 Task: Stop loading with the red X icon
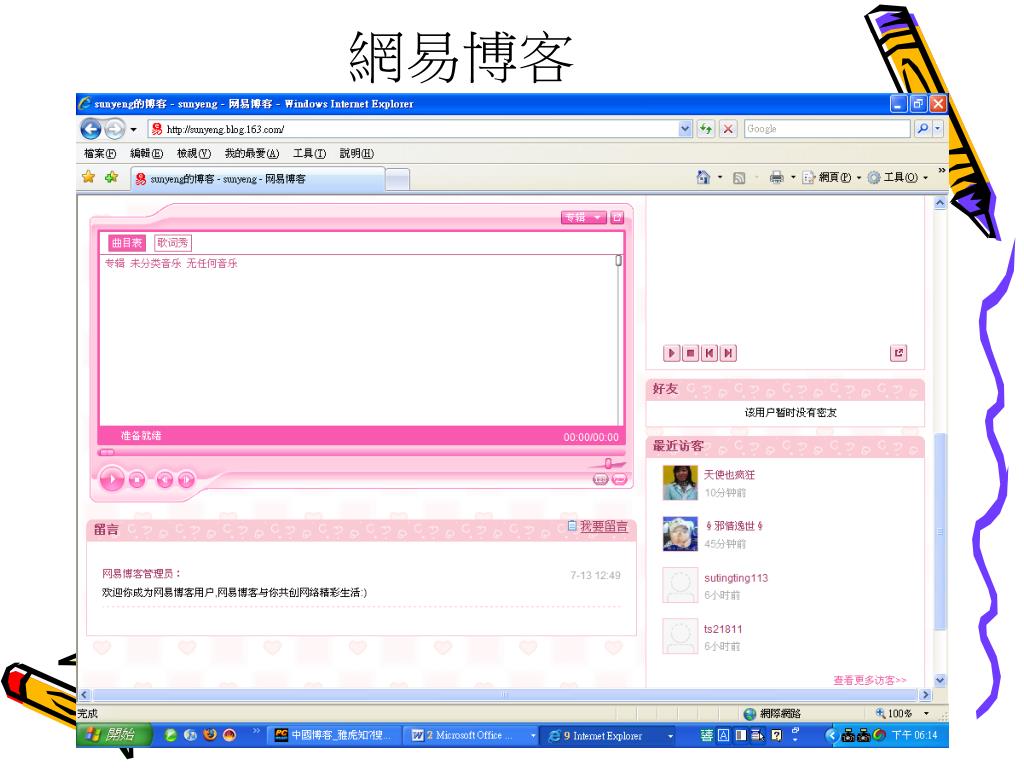(728, 129)
